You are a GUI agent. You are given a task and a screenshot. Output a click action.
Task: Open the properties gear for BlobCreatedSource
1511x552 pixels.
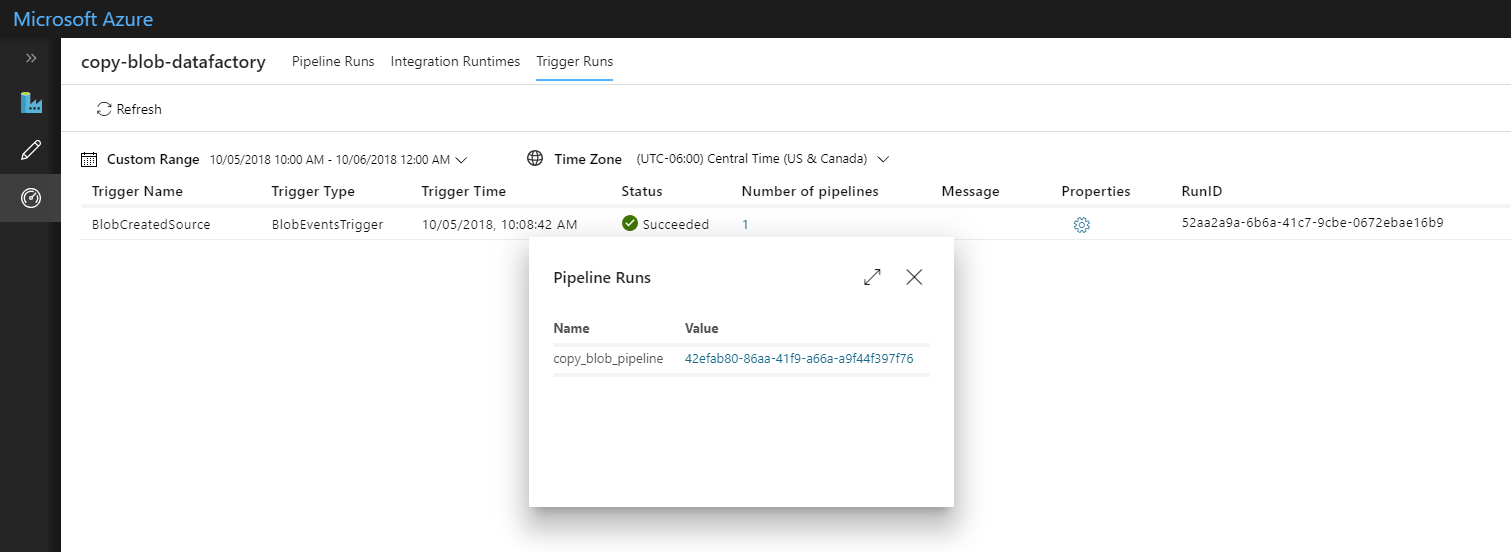click(x=1081, y=225)
